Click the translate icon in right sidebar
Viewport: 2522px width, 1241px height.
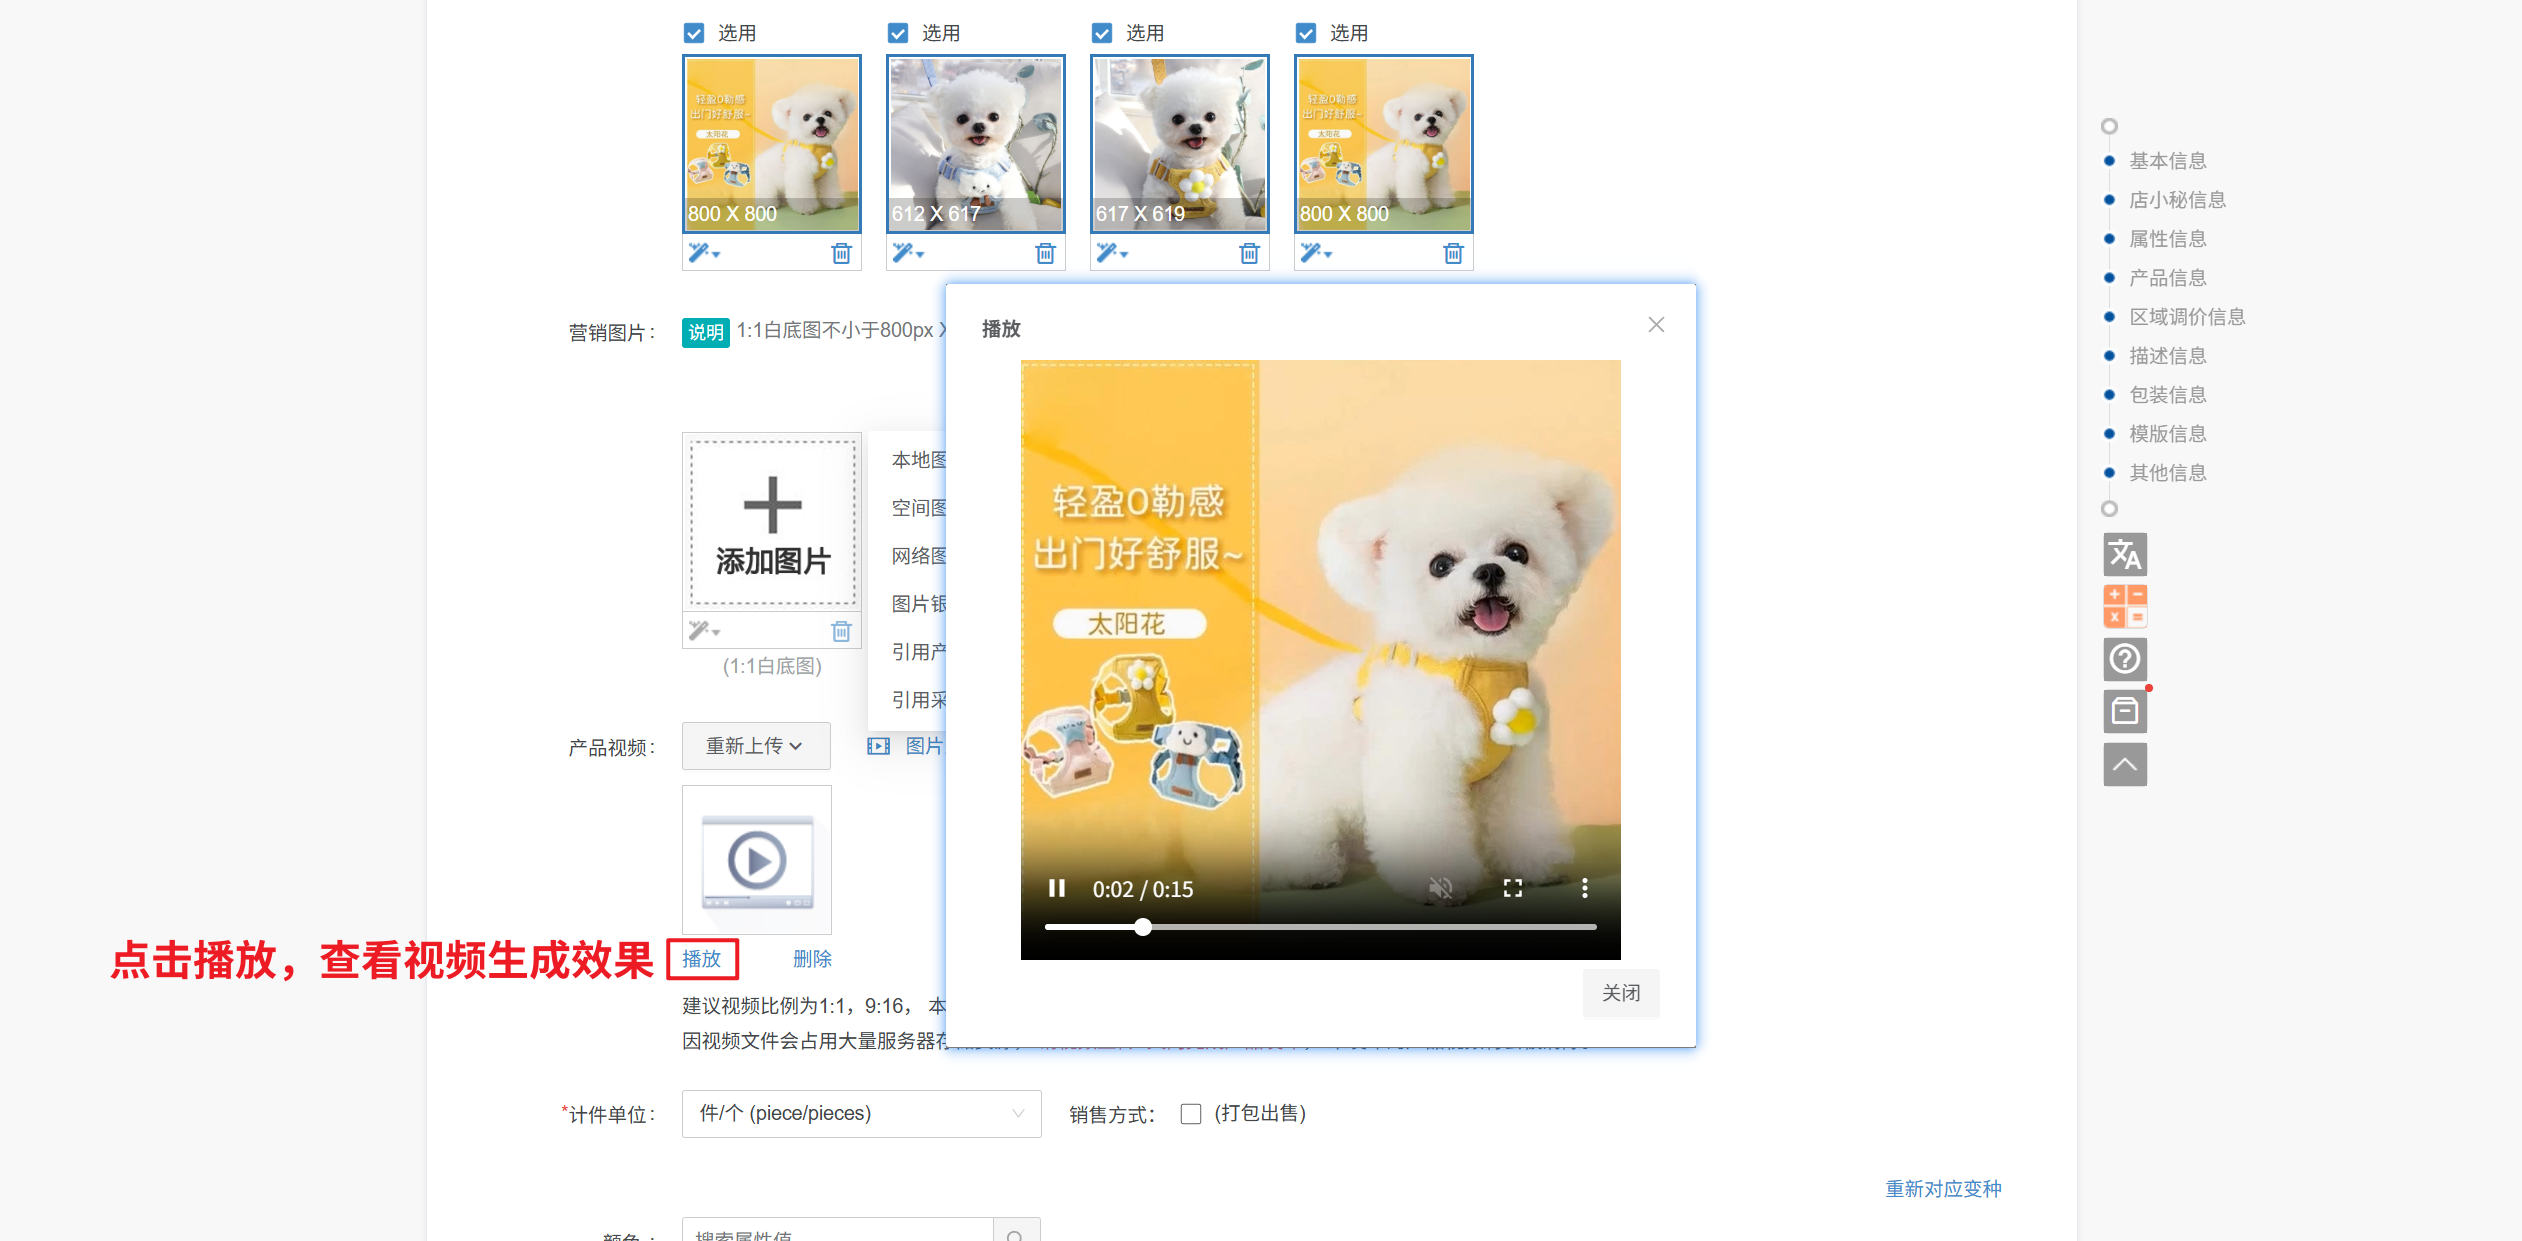click(x=2124, y=554)
